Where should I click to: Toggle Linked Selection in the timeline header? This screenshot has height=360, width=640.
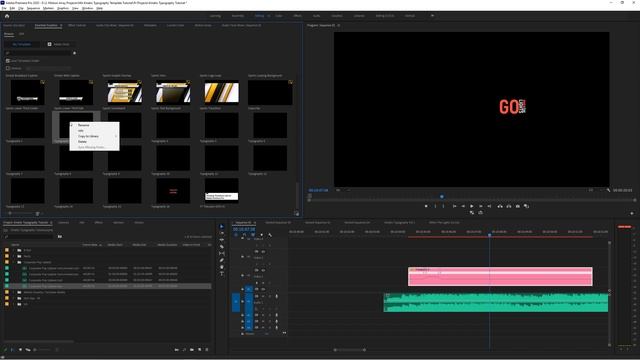point(253,235)
